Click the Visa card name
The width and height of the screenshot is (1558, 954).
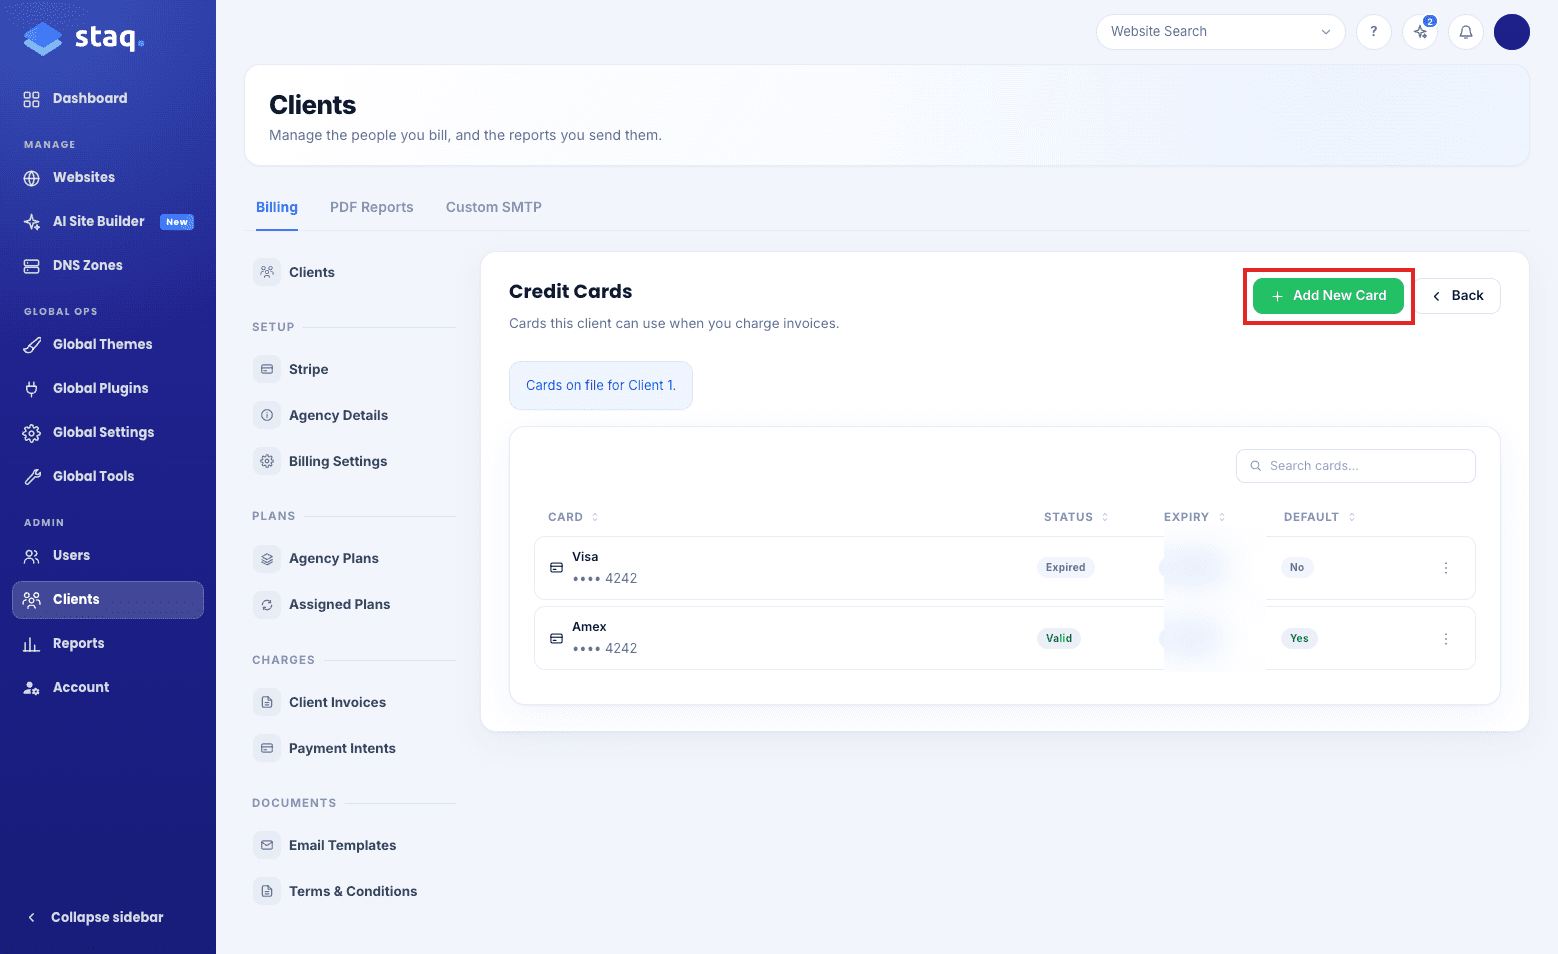click(x=585, y=557)
